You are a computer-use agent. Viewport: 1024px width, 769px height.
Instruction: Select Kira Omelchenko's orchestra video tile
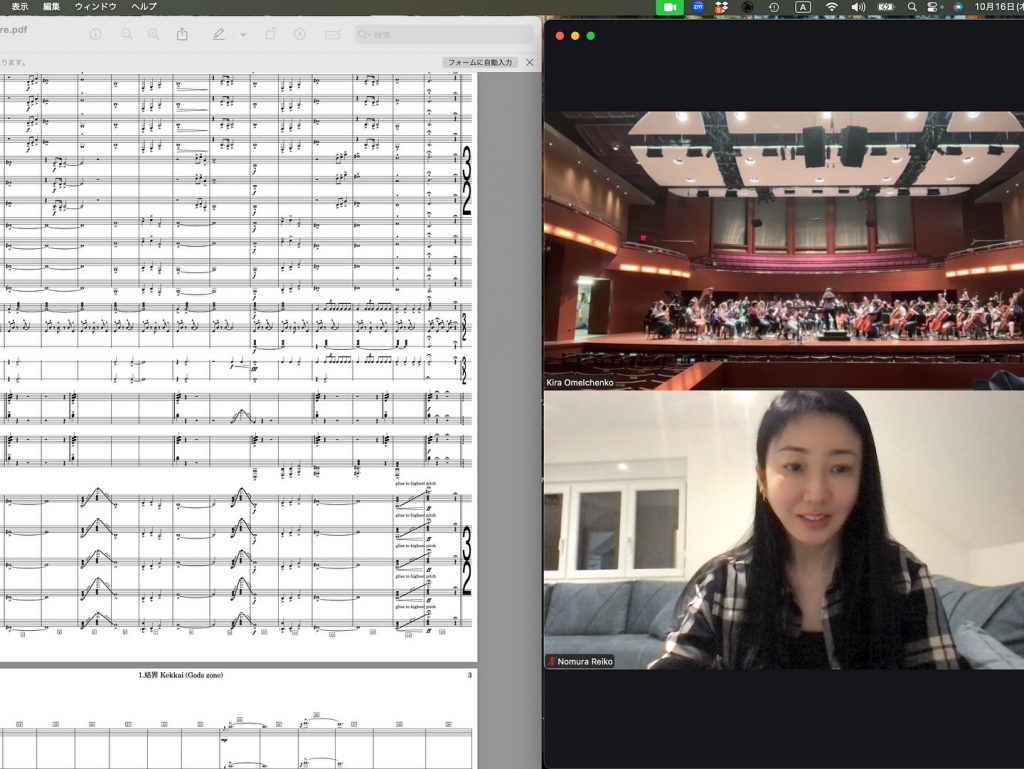(783, 250)
